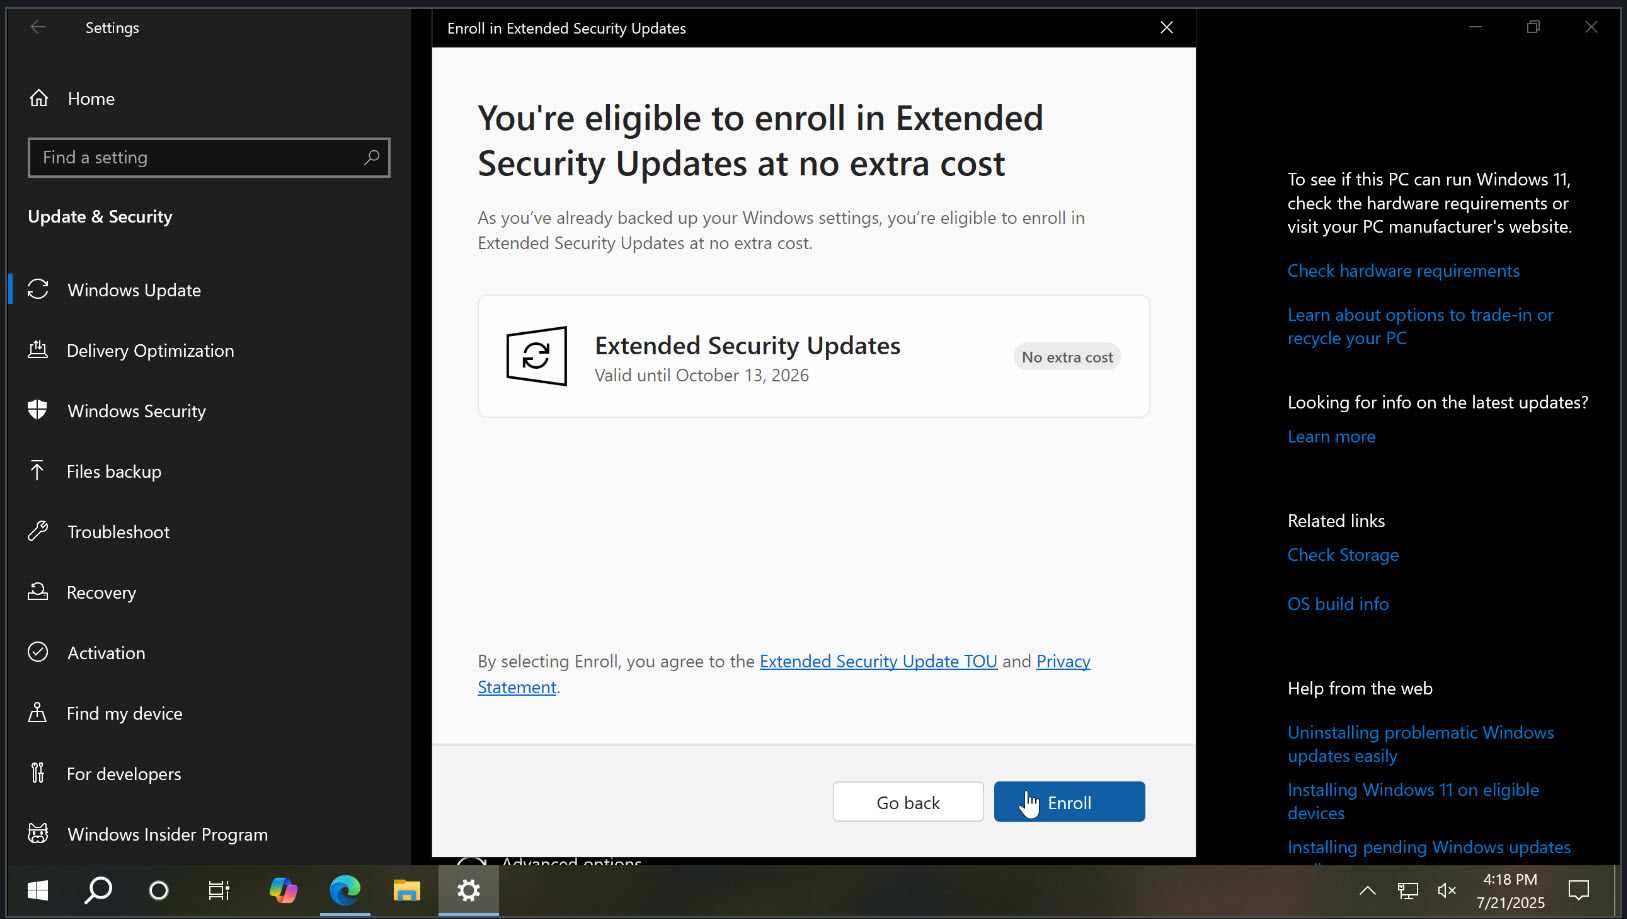The image size is (1627, 919).
Task: Expand Advanced options
Action: pos(571,861)
